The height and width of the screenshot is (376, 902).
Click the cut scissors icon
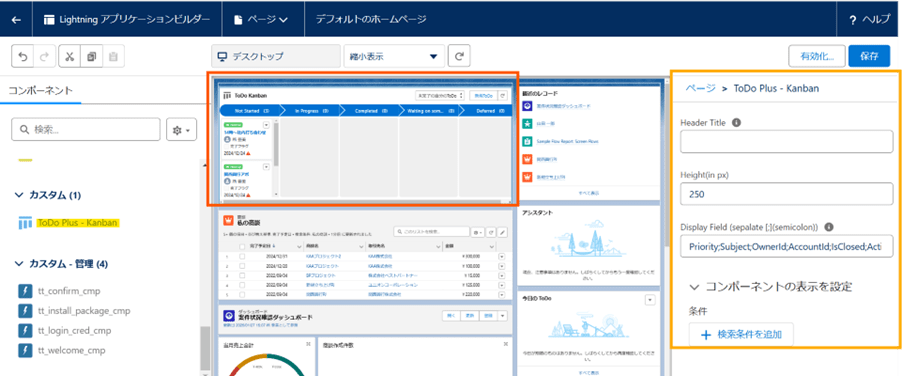pos(70,56)
